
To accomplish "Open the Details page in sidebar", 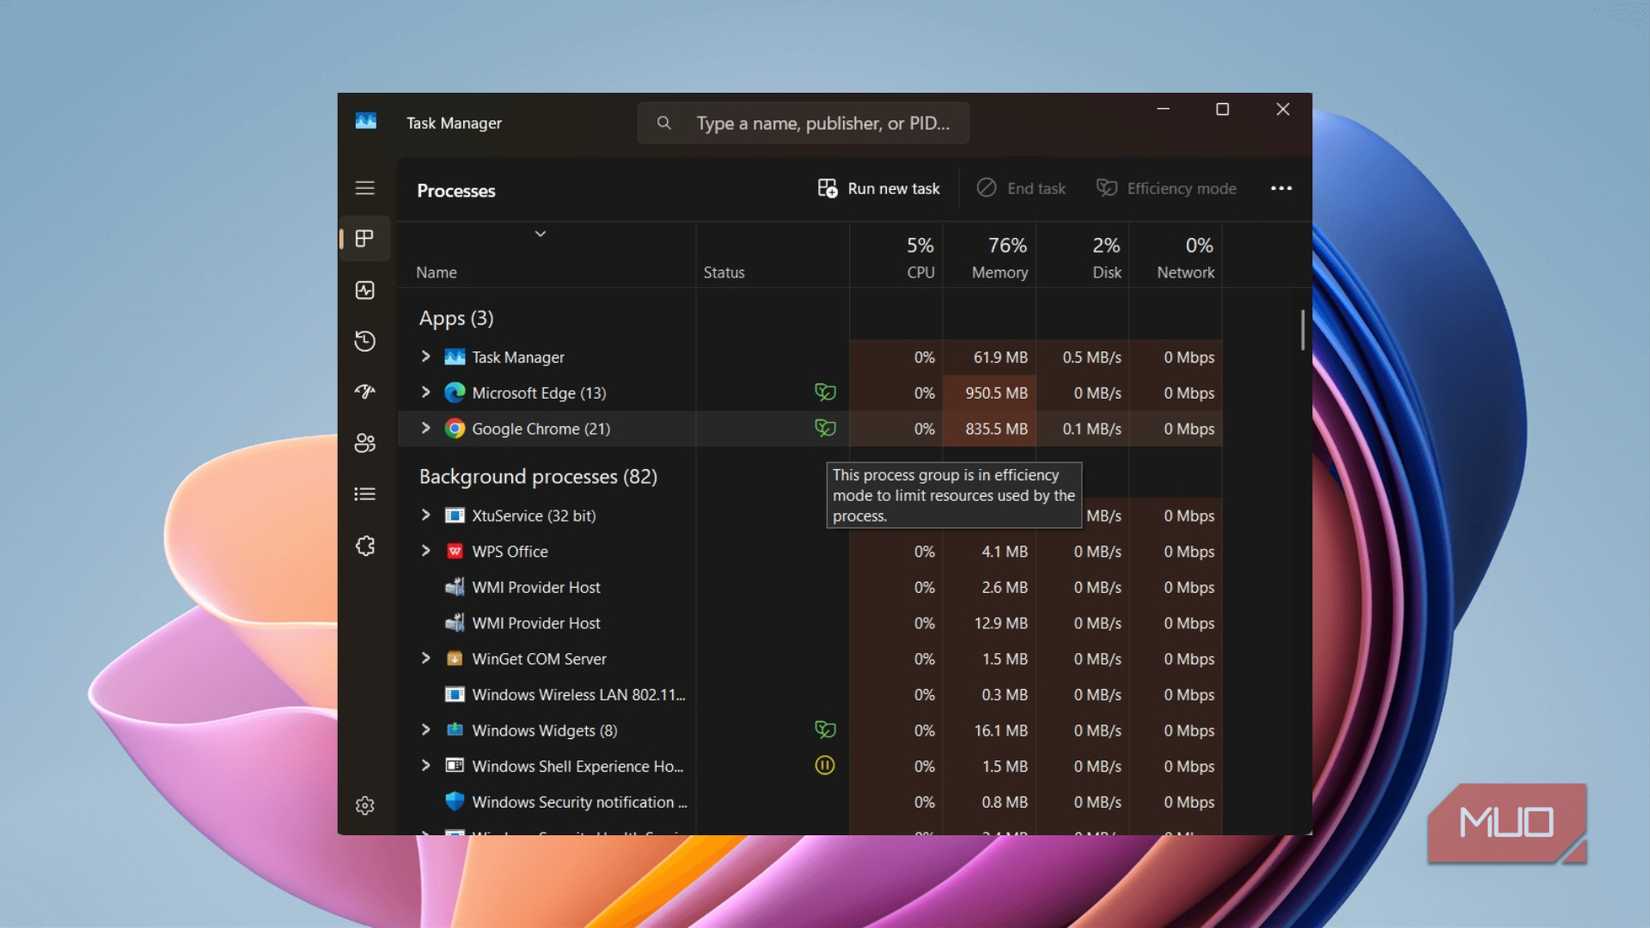I will click(x=365, y=494).
